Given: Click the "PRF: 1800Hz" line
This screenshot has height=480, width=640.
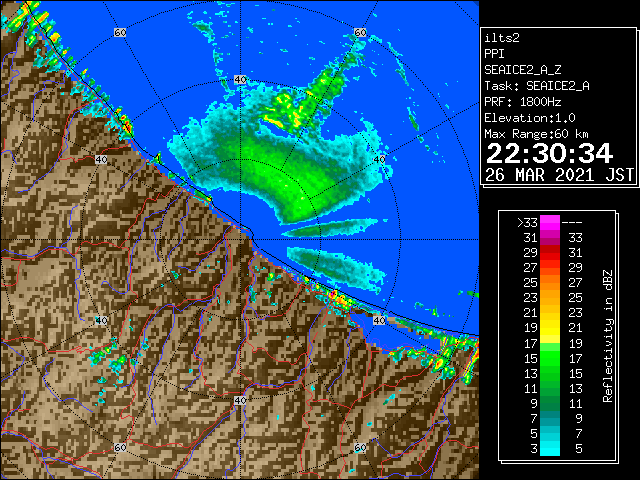Looking at the screenshot, I should 522,102.
